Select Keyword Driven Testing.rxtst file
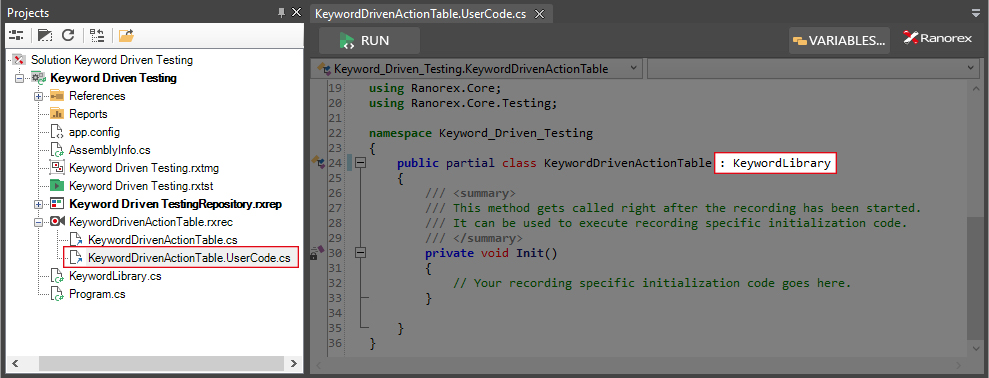 pyautogui.click(x=140, y=186)
